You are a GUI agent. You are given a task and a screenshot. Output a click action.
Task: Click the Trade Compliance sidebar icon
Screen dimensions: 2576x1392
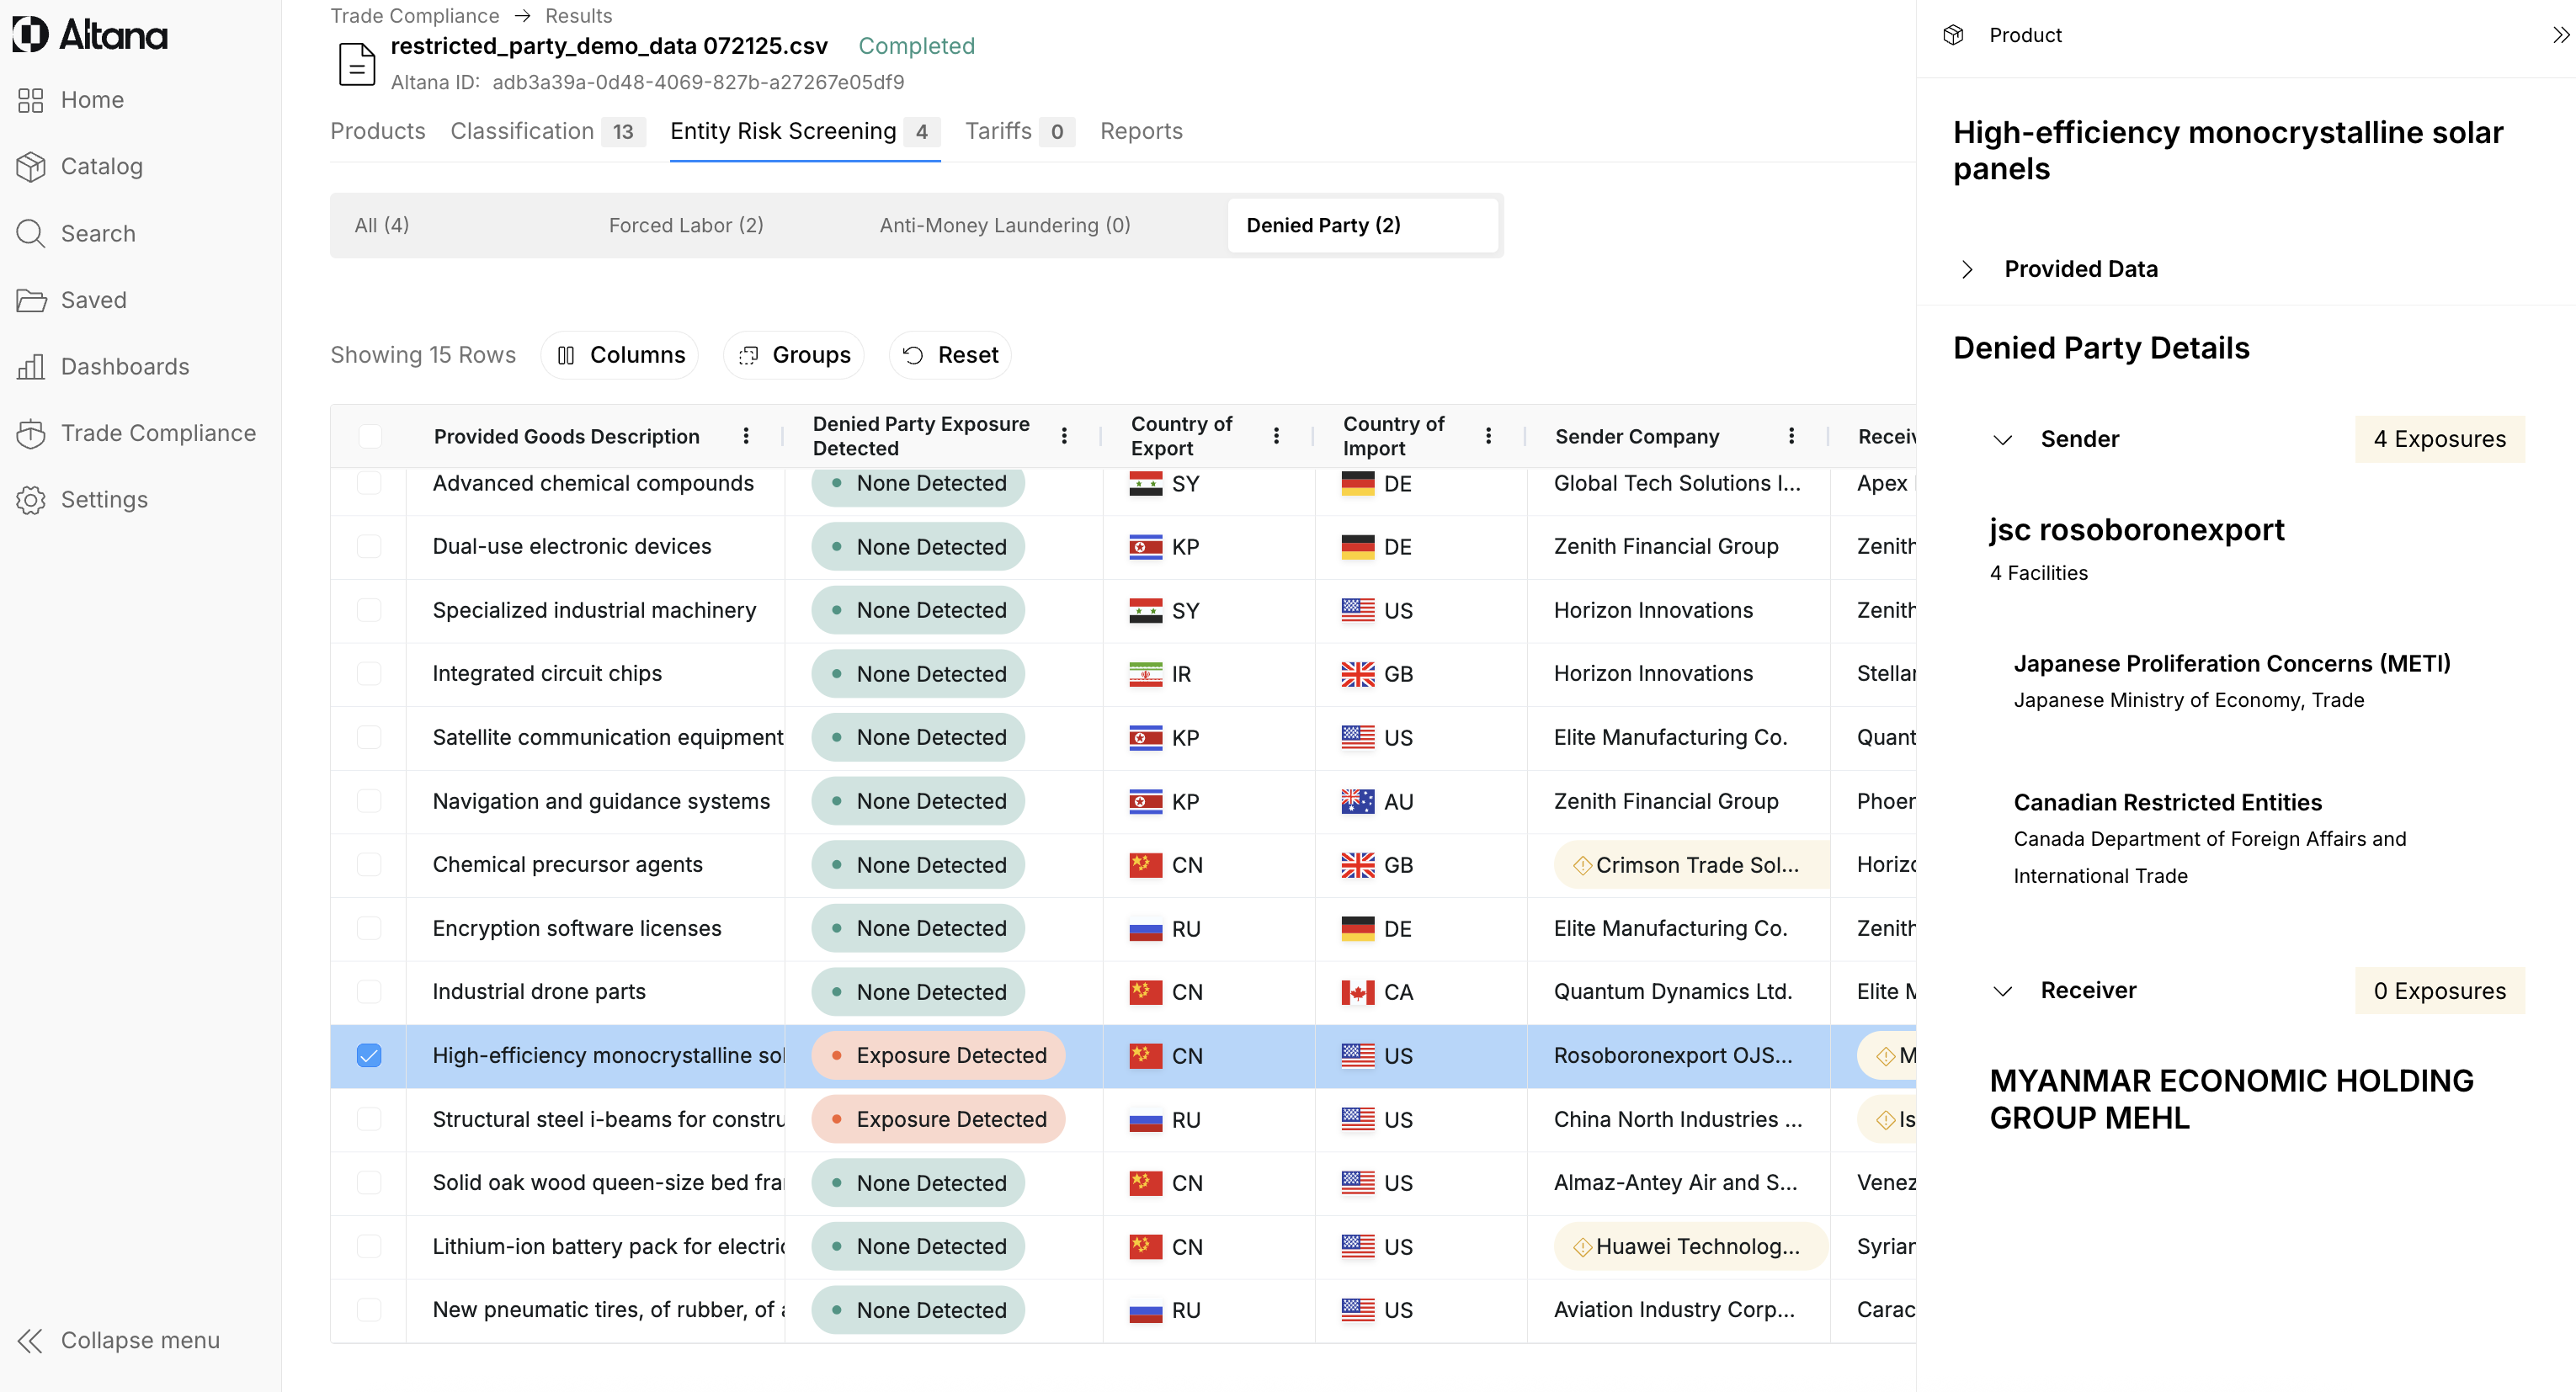tap(31, 433)
